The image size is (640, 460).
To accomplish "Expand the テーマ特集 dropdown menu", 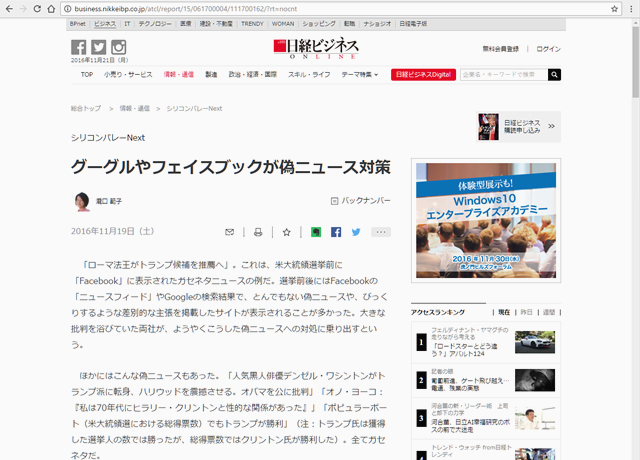I will [360, 74].
